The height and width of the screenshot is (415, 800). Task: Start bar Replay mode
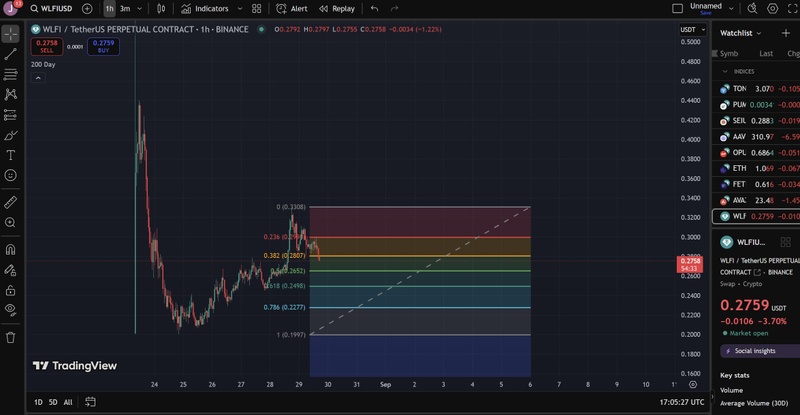click(x=337, y=9)
